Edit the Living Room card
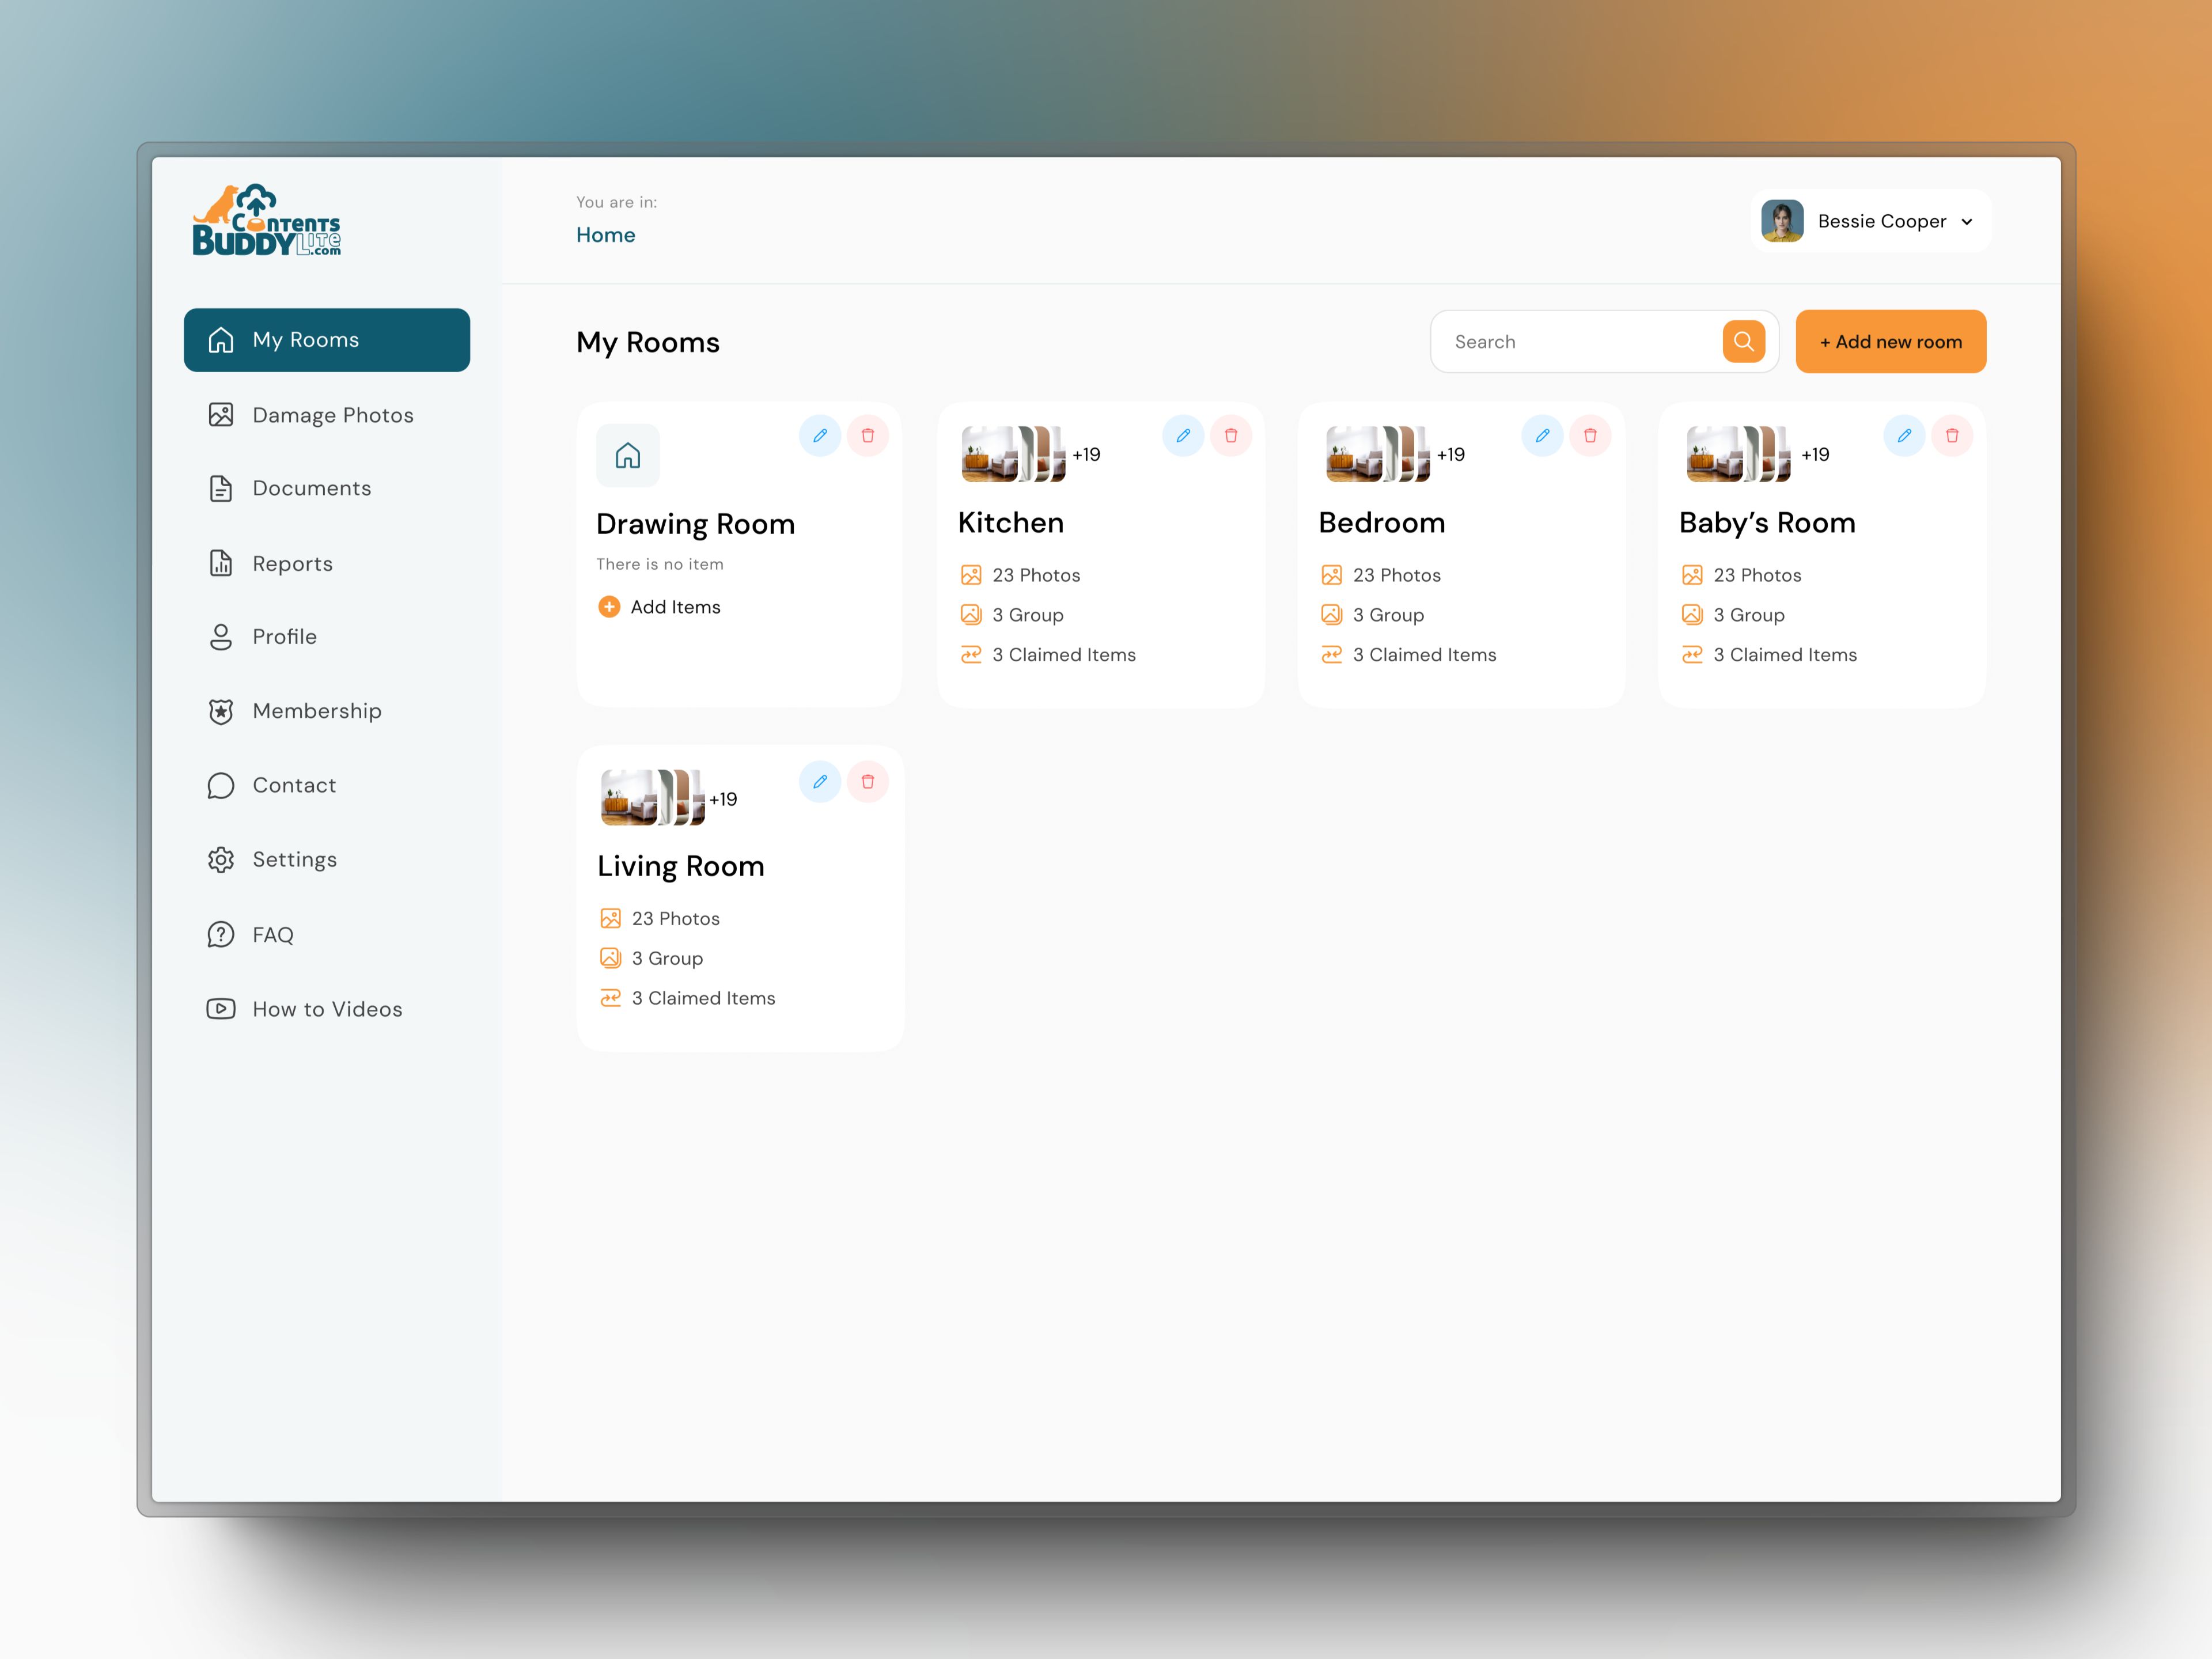 pos(820,782)
